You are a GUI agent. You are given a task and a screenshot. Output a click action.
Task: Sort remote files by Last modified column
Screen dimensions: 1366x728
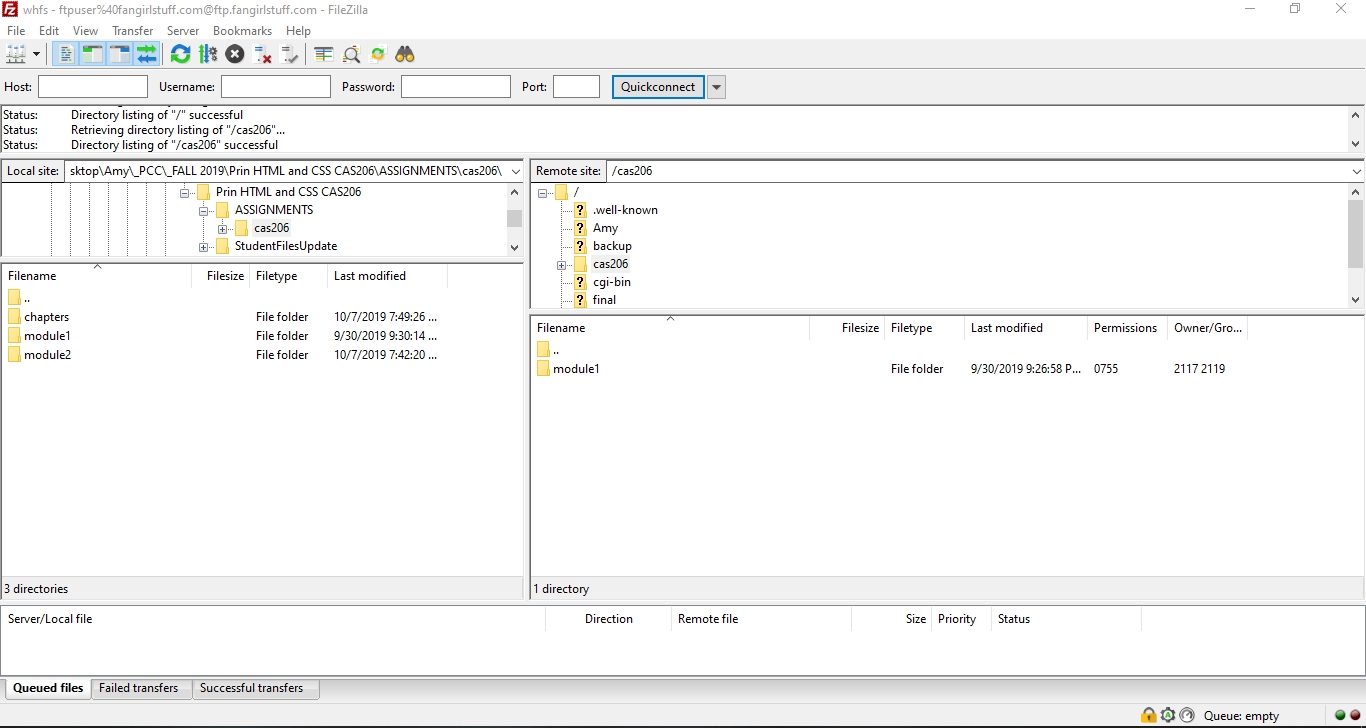pyautogui.click(x=1006, y=328)
